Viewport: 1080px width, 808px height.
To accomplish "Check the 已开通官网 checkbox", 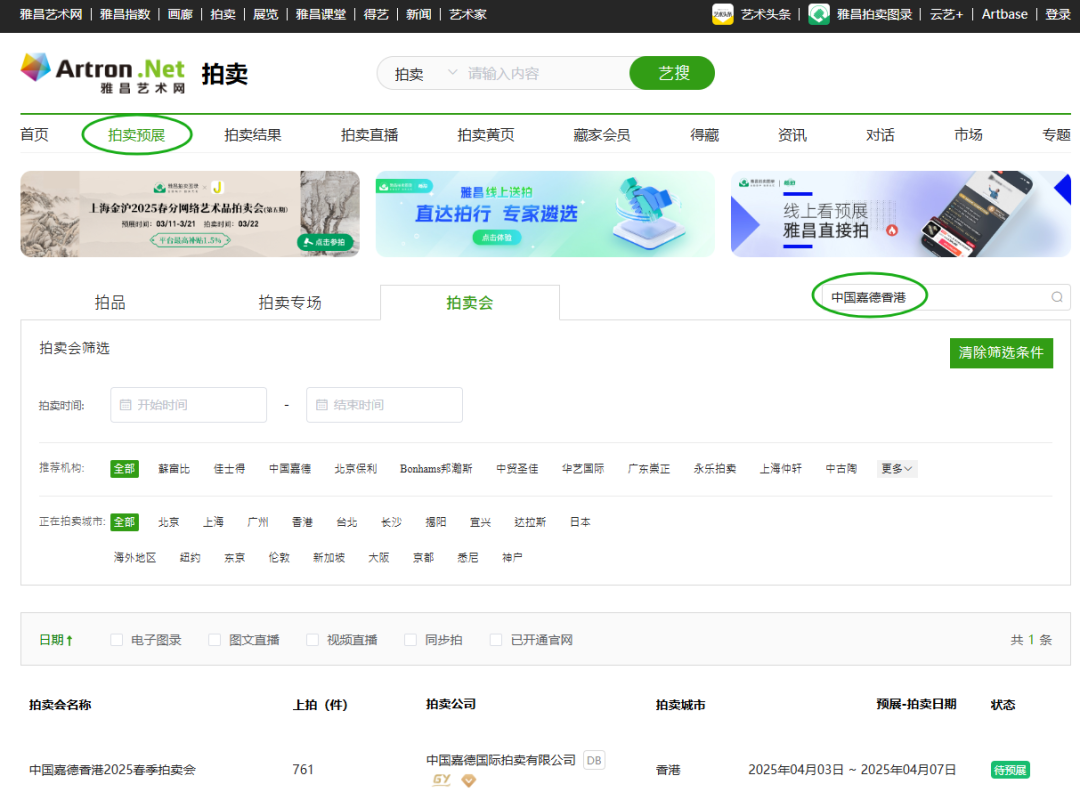I will tap(496, 640).
